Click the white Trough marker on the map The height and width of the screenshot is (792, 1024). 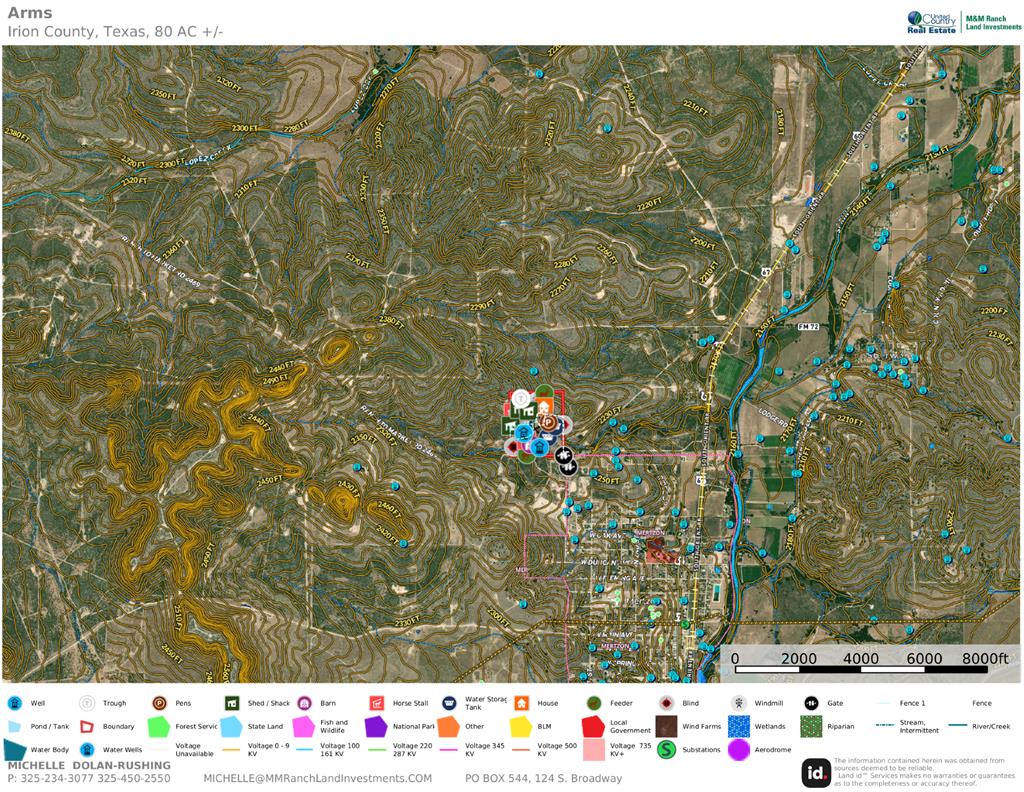pyautogui.click(x=520, y=398)
